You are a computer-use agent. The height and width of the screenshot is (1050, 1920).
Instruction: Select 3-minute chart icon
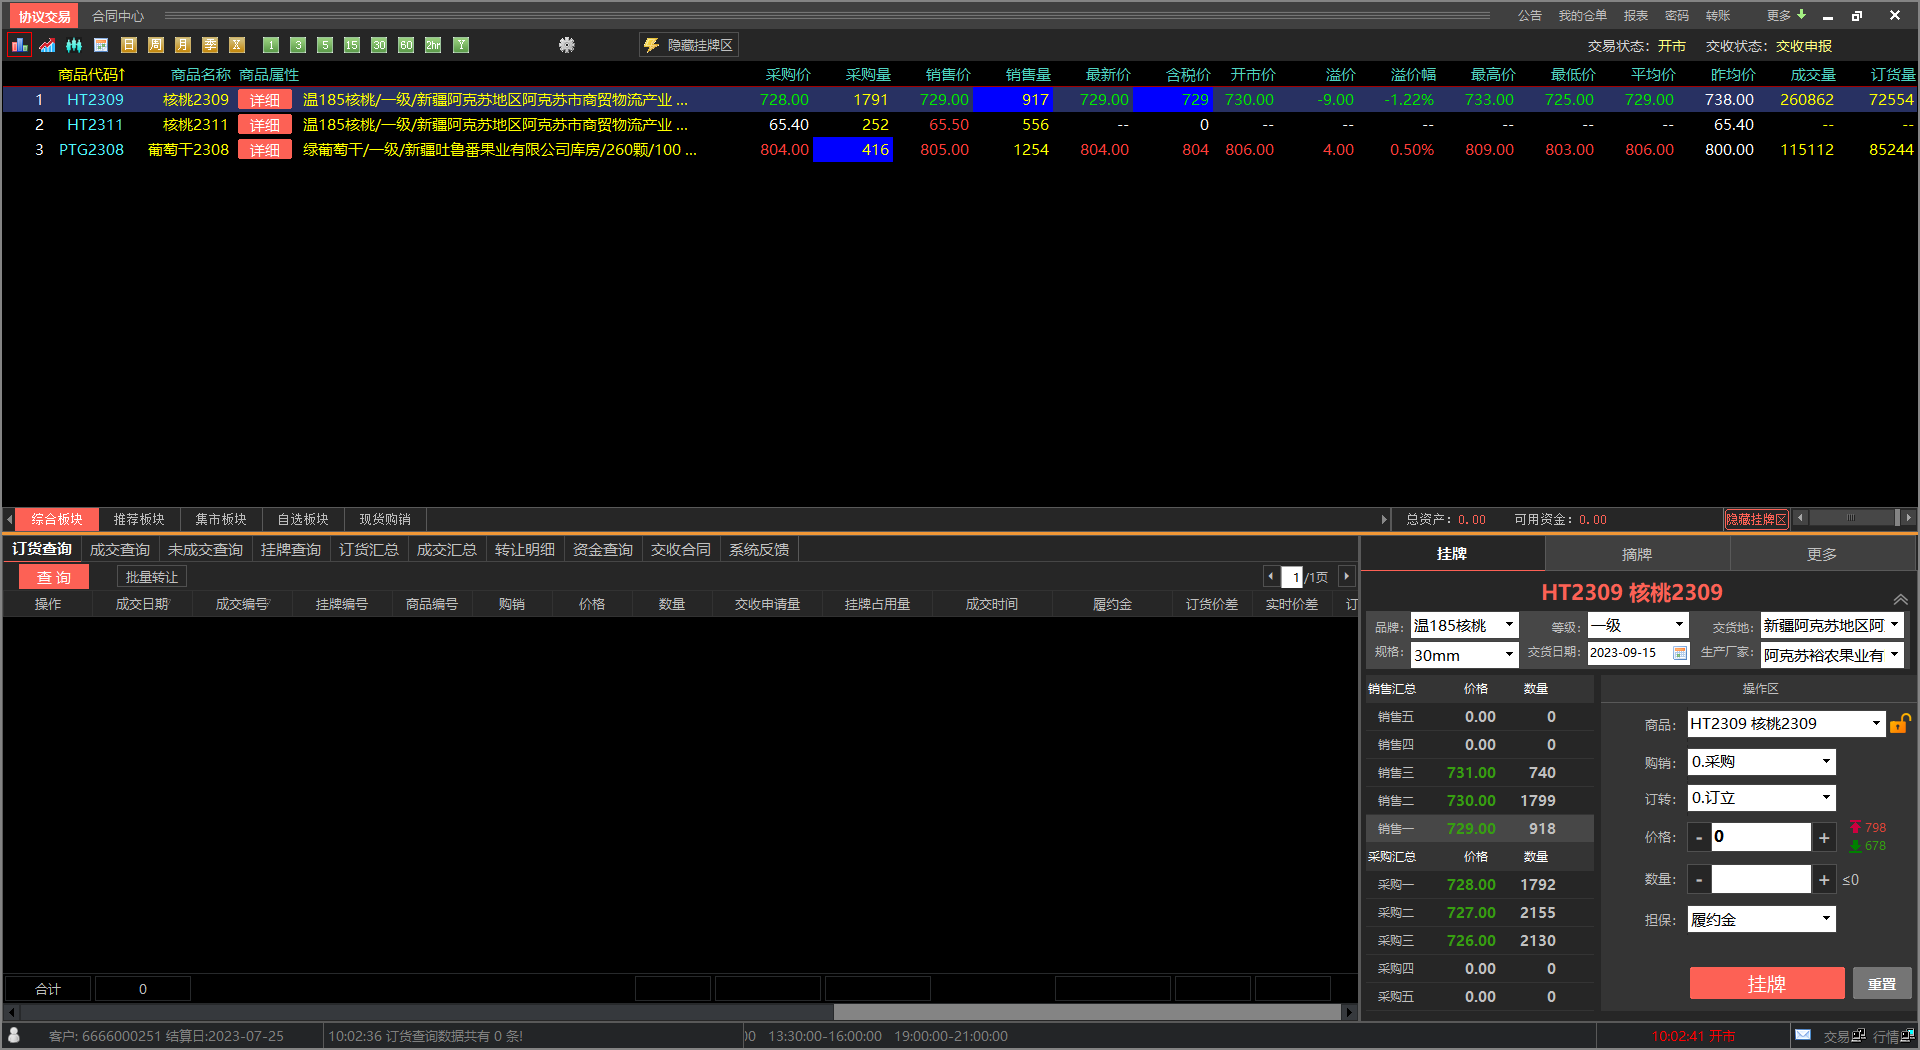pos(298,45)
